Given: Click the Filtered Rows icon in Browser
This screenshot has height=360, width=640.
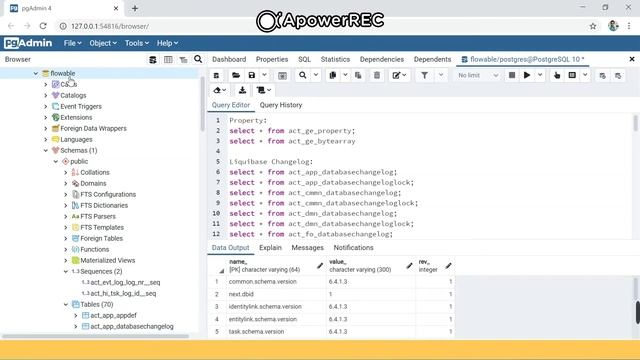Looking at the screenshot, I should 183,60.
